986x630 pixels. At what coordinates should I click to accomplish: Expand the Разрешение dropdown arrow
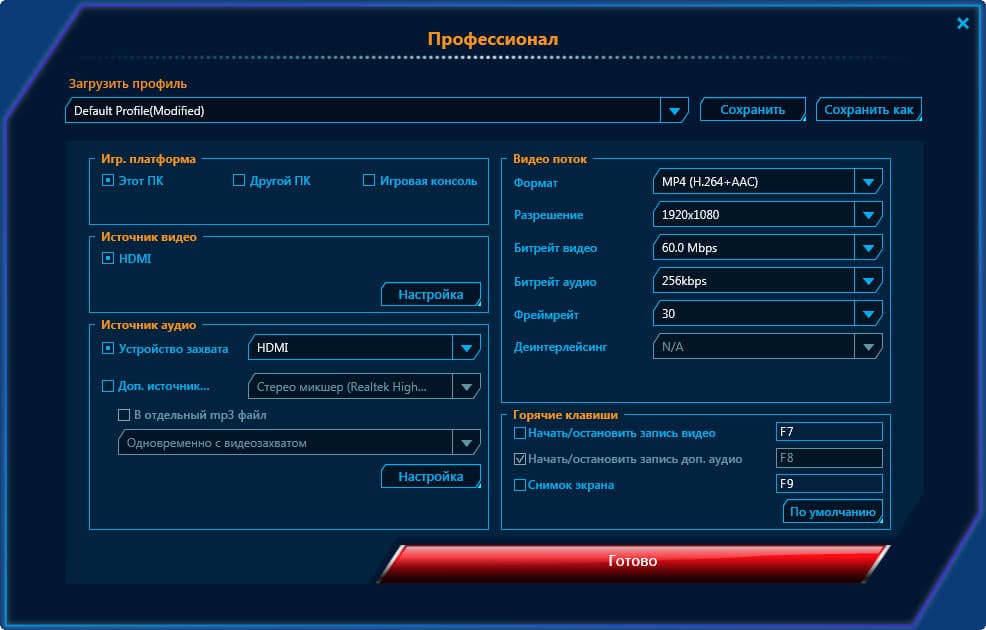pyautogui.click(x=868, y=215)
